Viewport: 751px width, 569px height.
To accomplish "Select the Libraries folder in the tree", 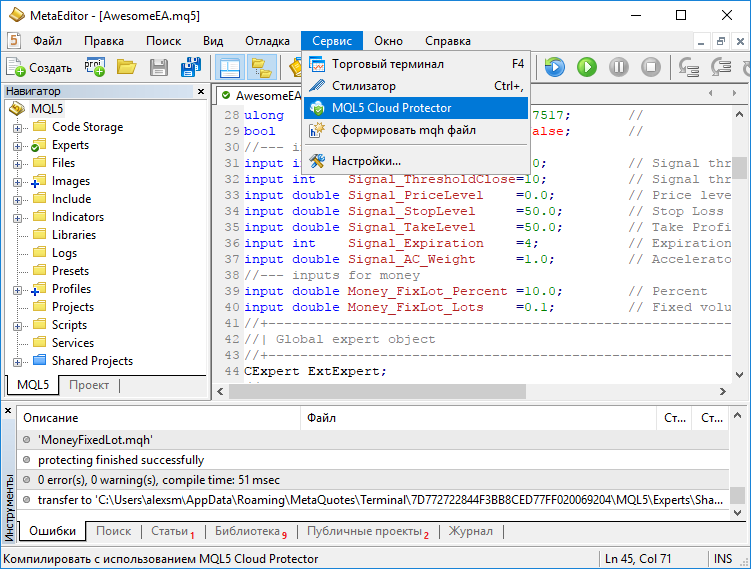I will (x=74, y=235).
